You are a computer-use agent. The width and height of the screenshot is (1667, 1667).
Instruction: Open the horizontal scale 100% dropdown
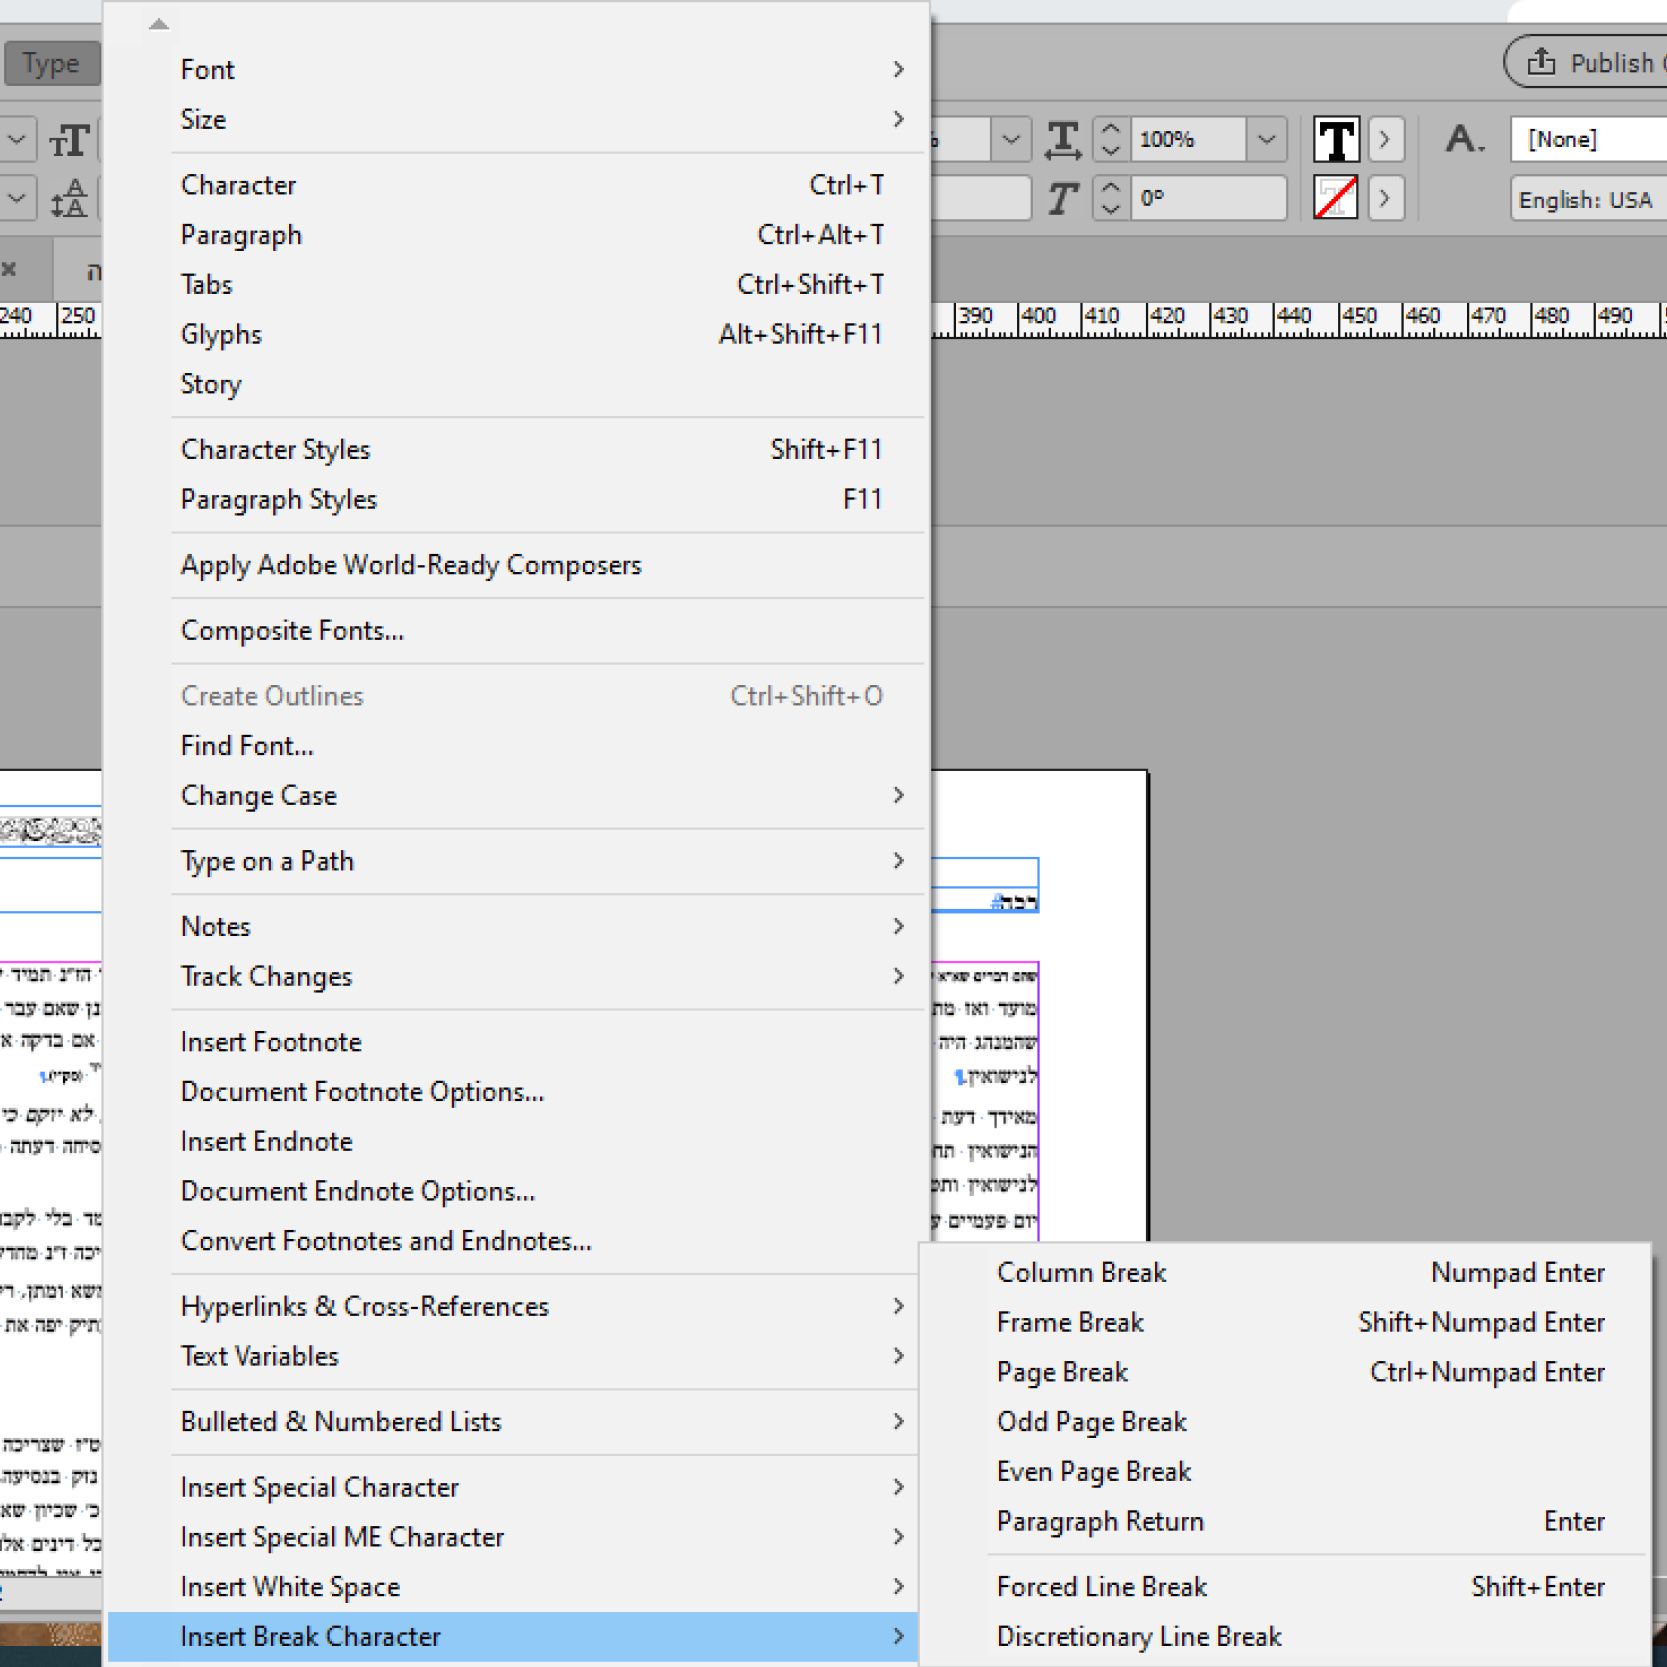pos(1267,139)
